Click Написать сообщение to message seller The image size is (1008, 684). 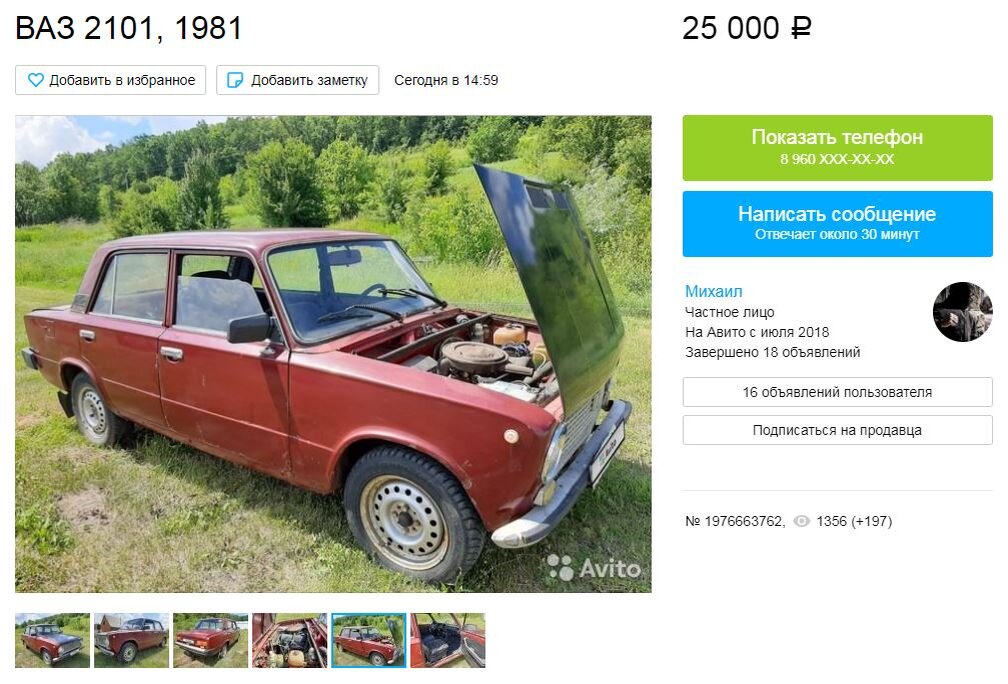[838, 224]
